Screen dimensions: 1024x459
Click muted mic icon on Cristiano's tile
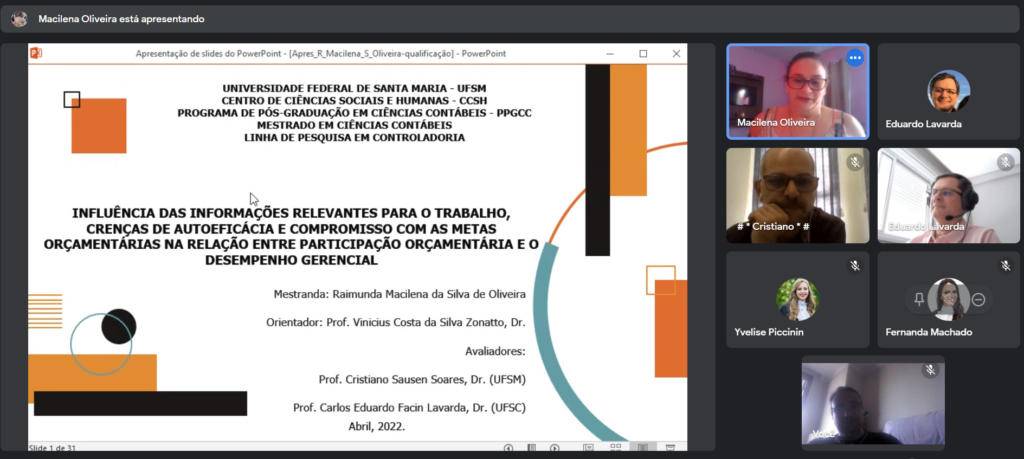point(854,162)
